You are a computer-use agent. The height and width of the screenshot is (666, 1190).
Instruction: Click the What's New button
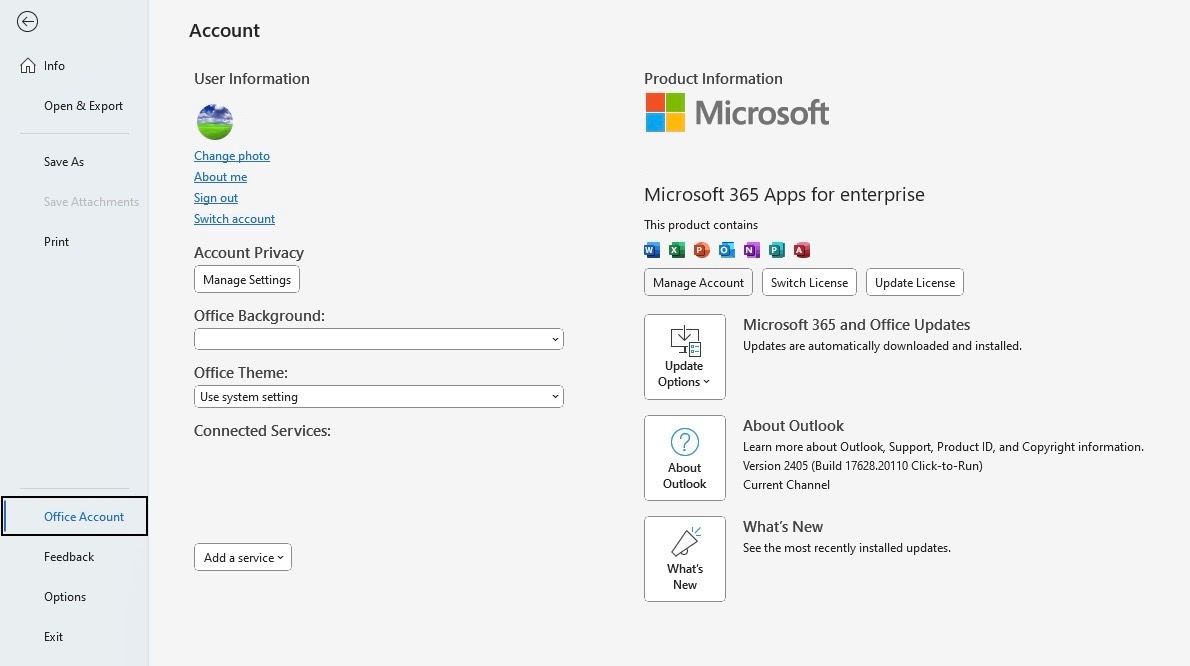tap(685, 559)
